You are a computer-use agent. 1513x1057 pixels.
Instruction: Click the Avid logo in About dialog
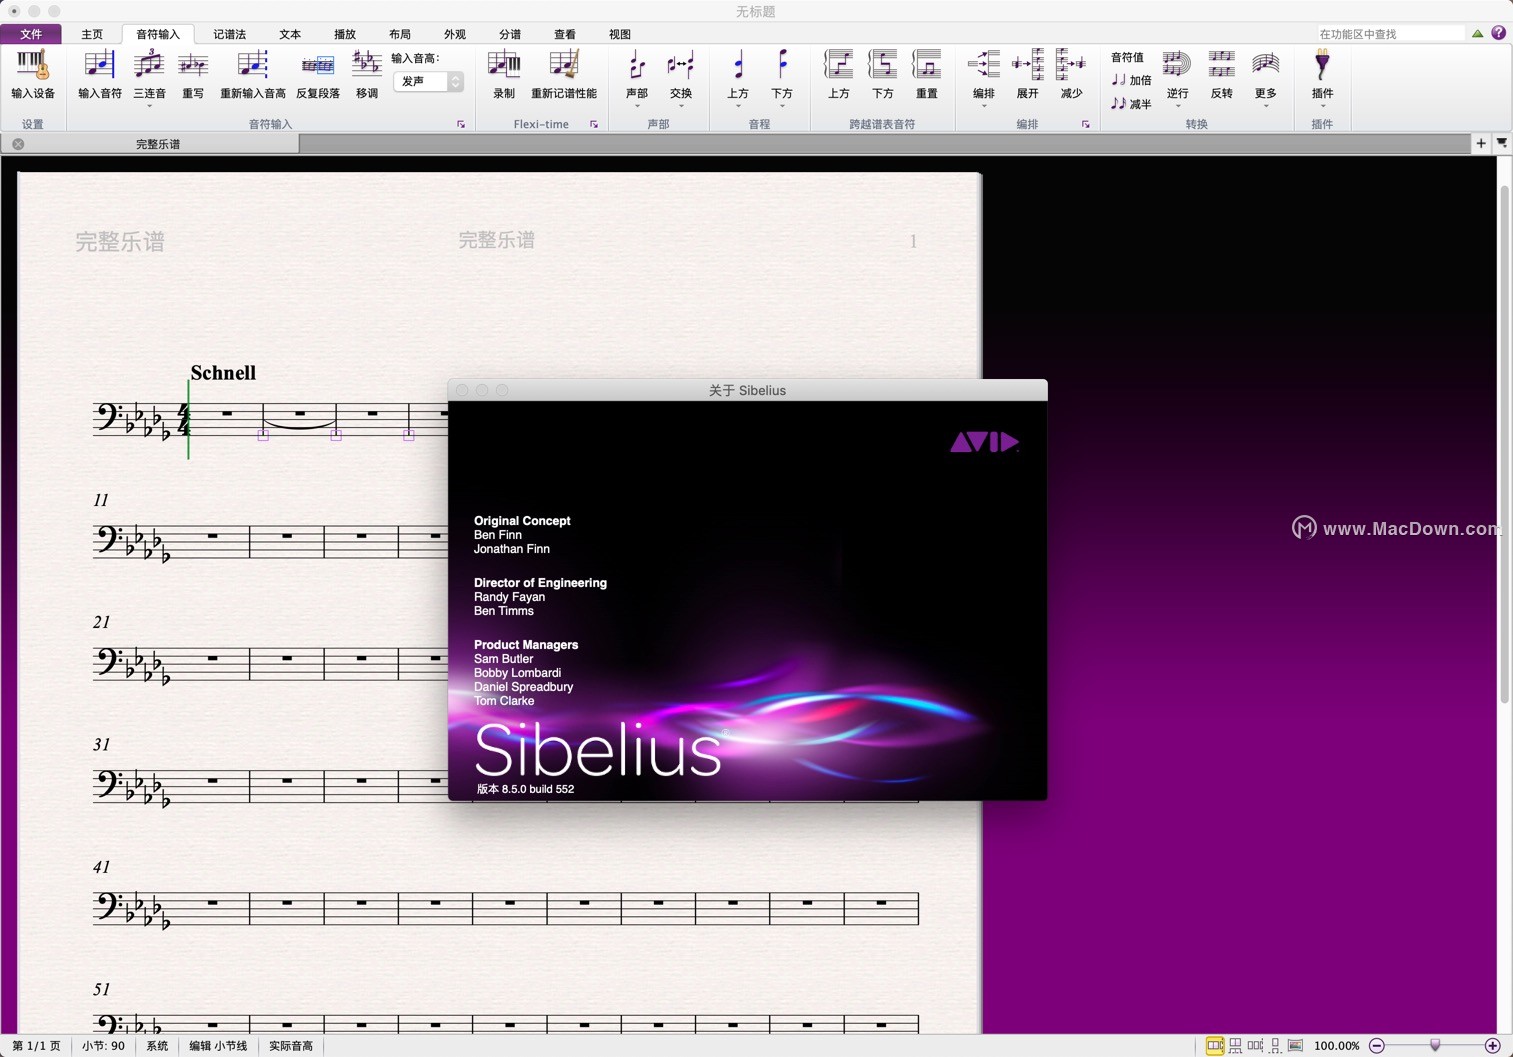(x=984, y=442)
